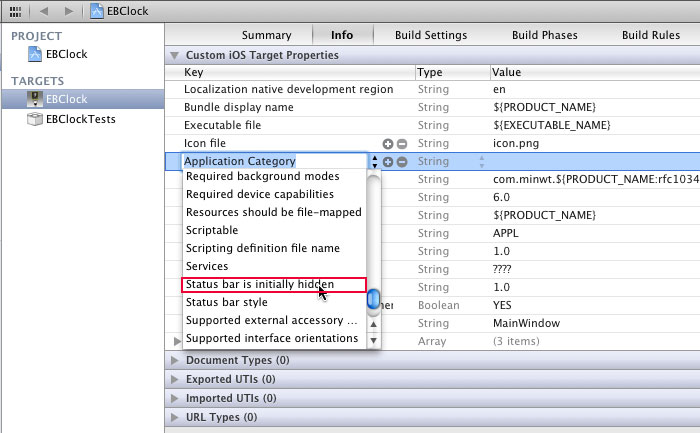Add row after Application Category with plus
This screenshot has height=433, width=700.
[x=388, y=162]
